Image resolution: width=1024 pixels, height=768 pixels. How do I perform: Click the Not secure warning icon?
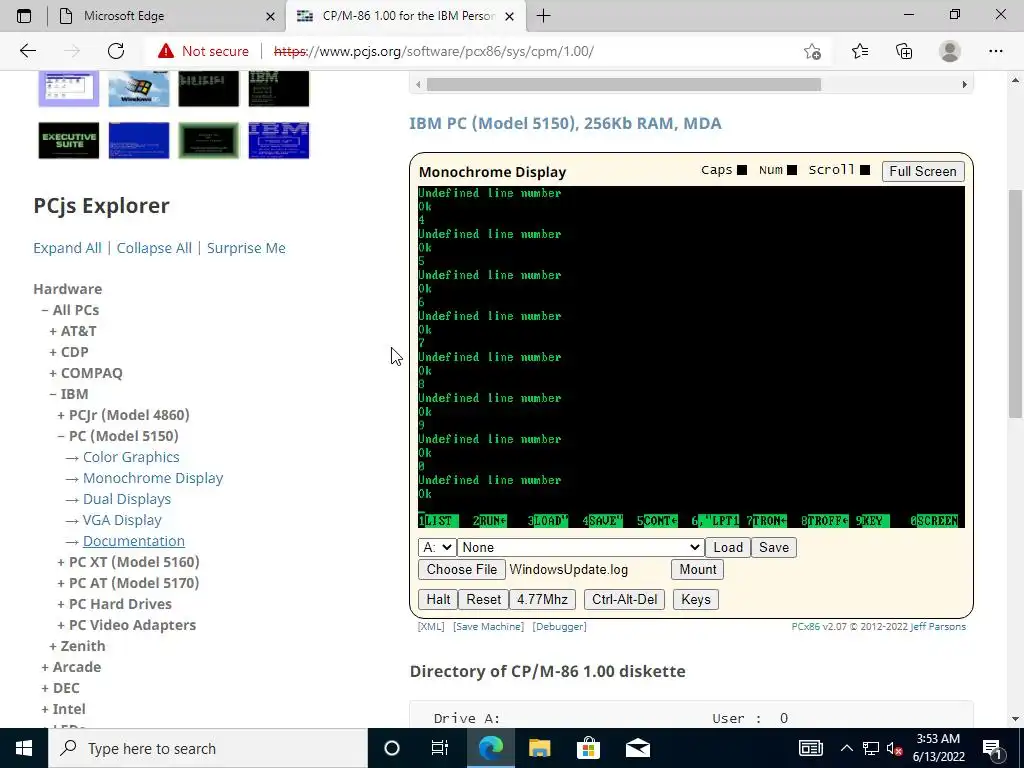tap(166, 51)
